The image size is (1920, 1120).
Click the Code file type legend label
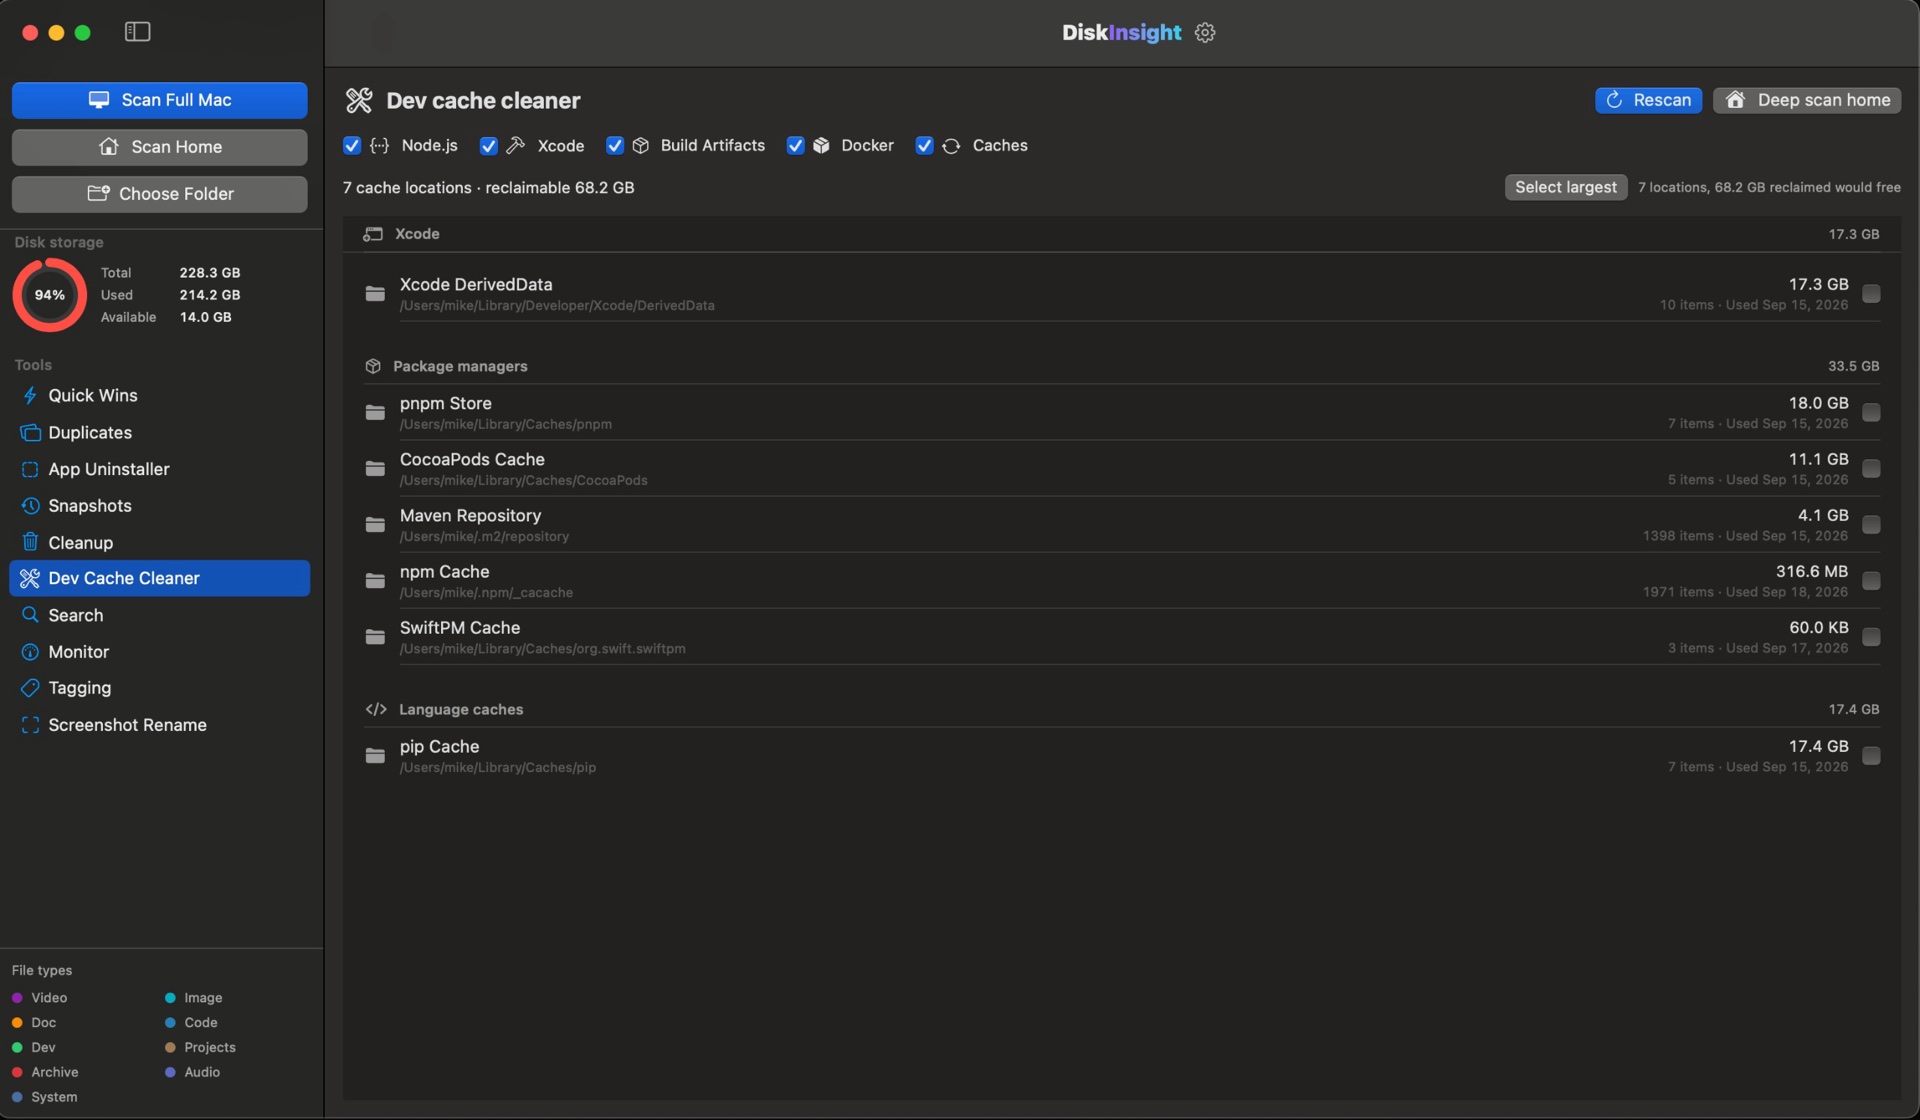(x=201, y=1022)
